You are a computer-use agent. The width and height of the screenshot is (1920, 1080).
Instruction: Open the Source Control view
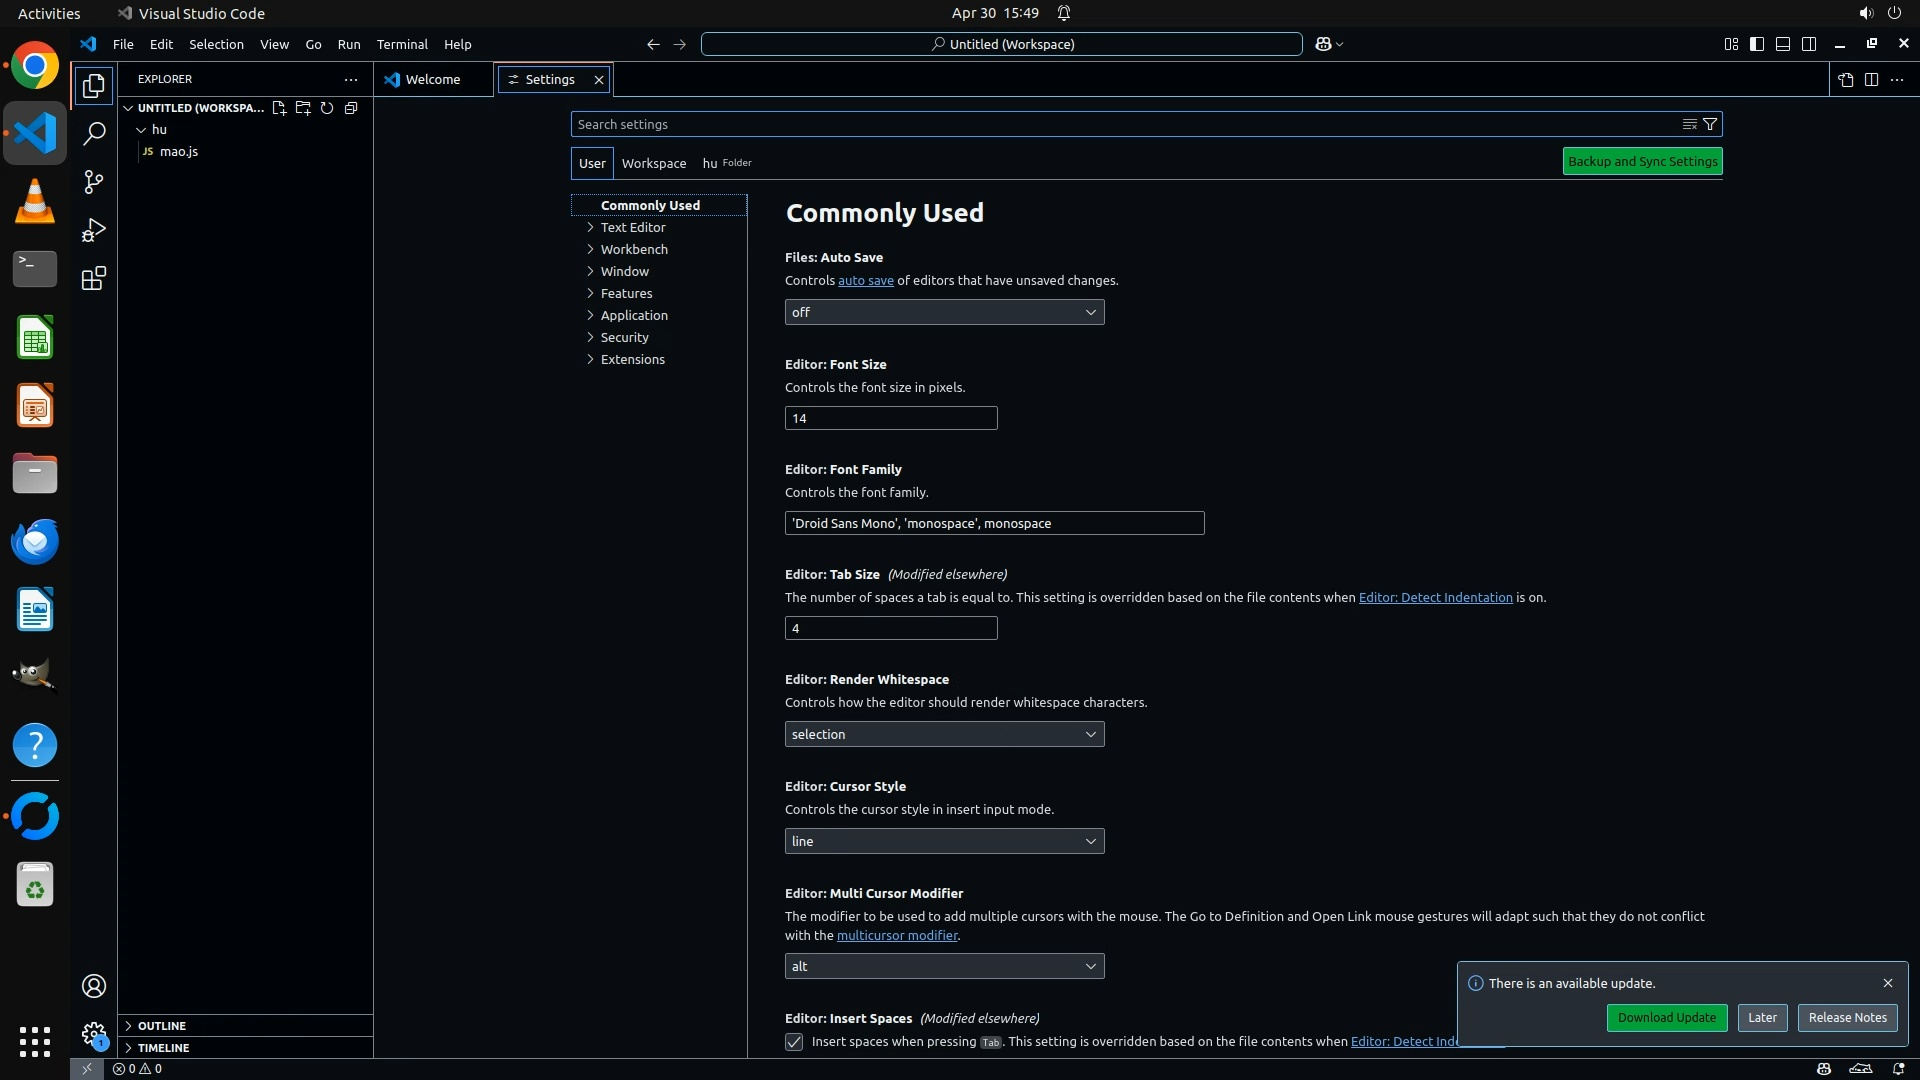coord(93,182)
